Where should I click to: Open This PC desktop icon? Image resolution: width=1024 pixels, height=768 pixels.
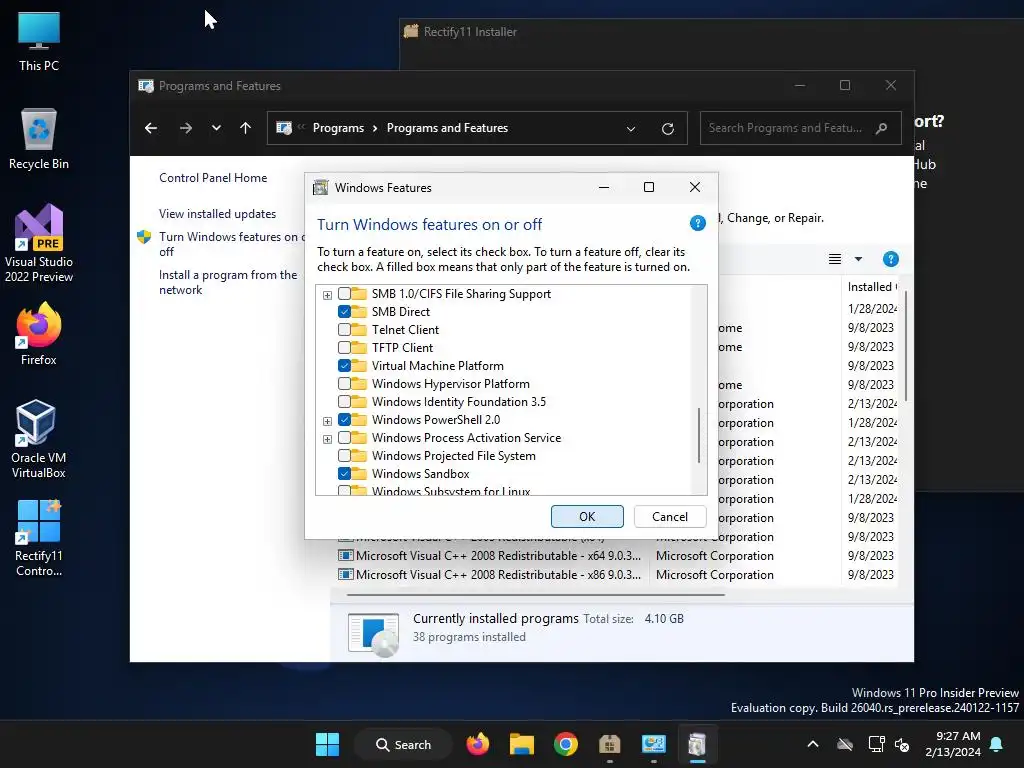39,41
